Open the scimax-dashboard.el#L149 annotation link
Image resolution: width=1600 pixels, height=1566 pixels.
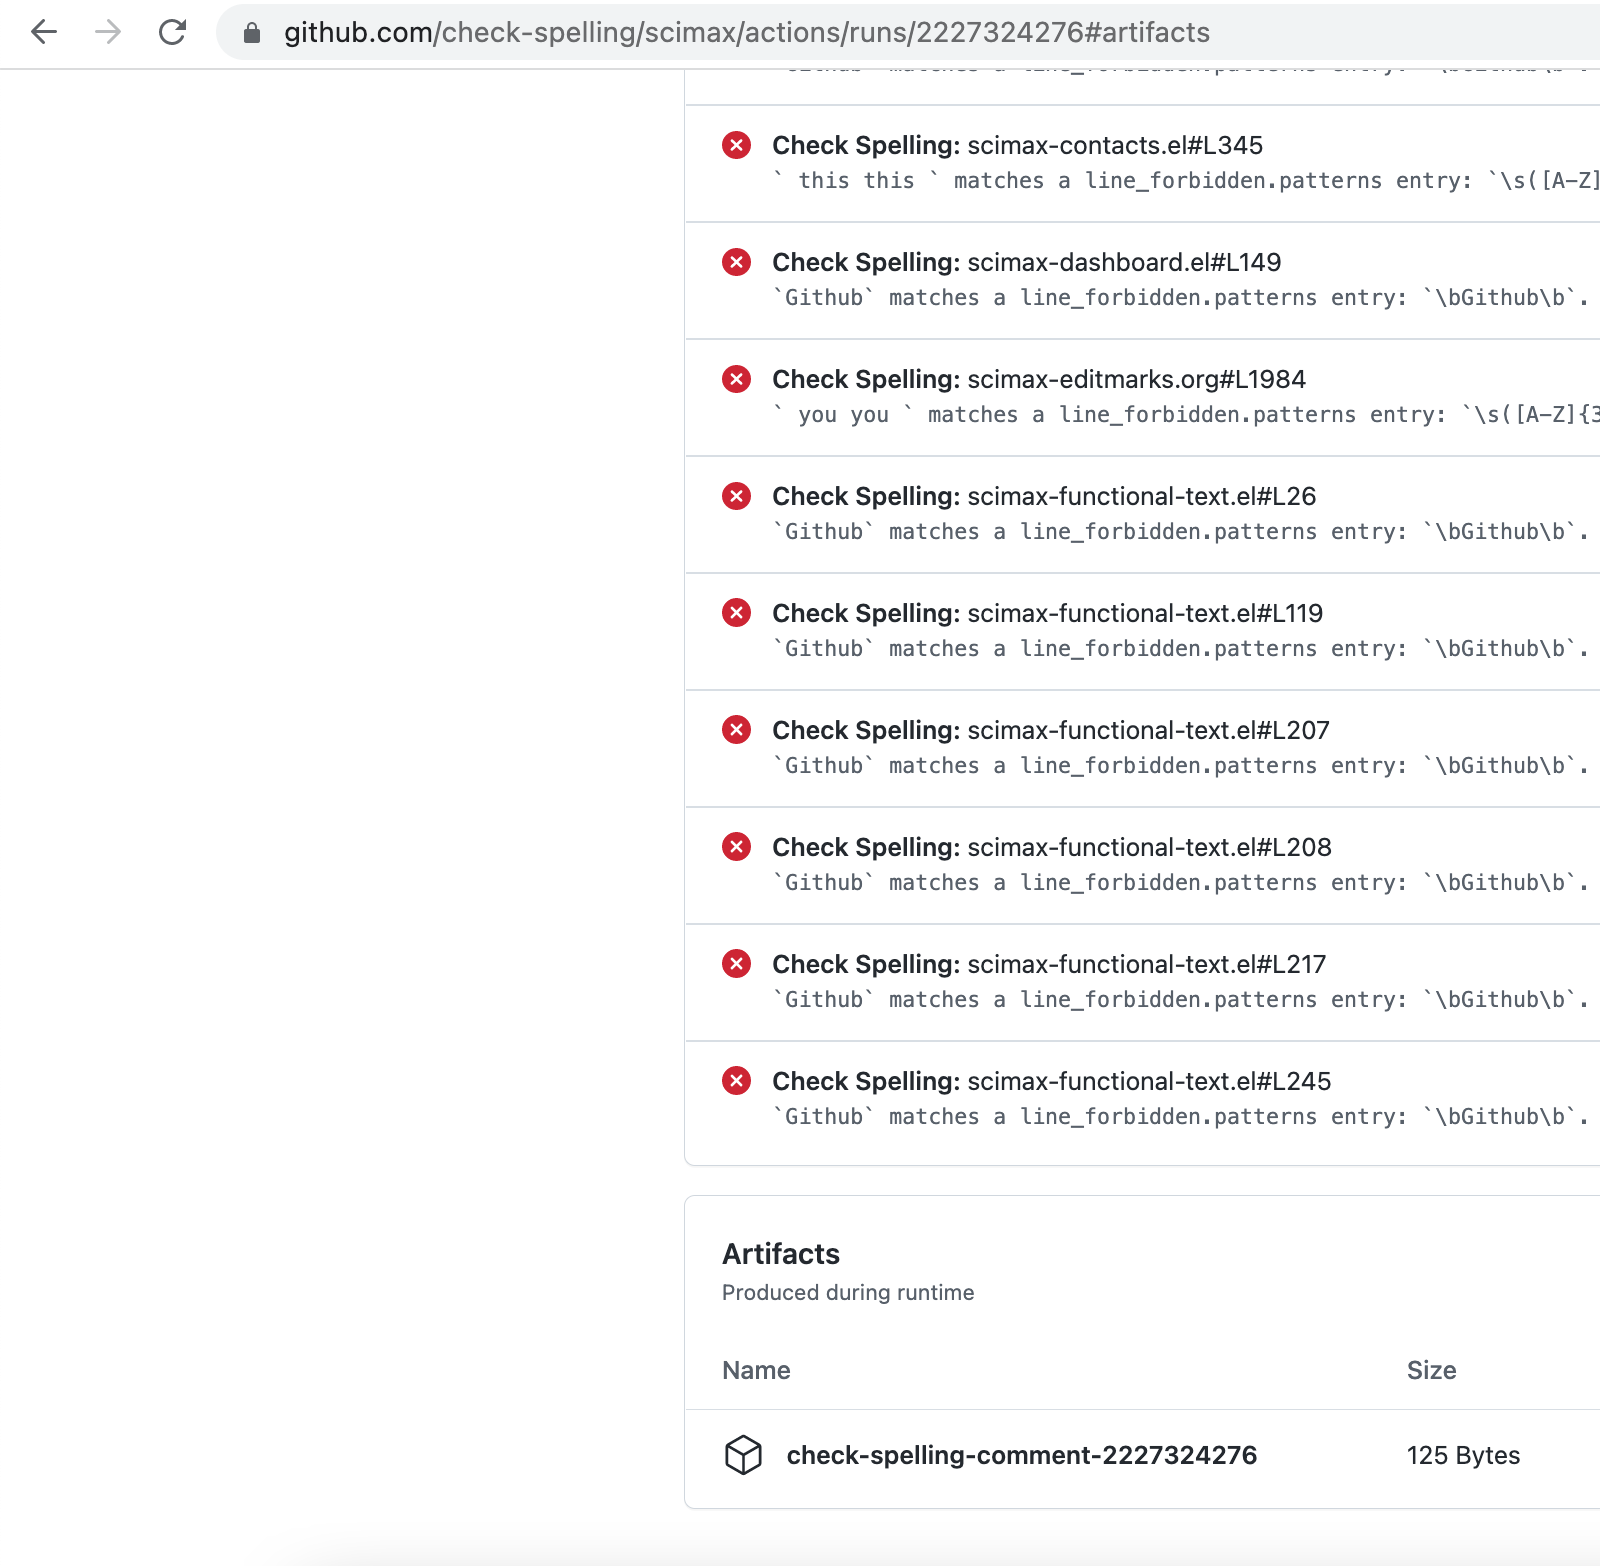1026,262
